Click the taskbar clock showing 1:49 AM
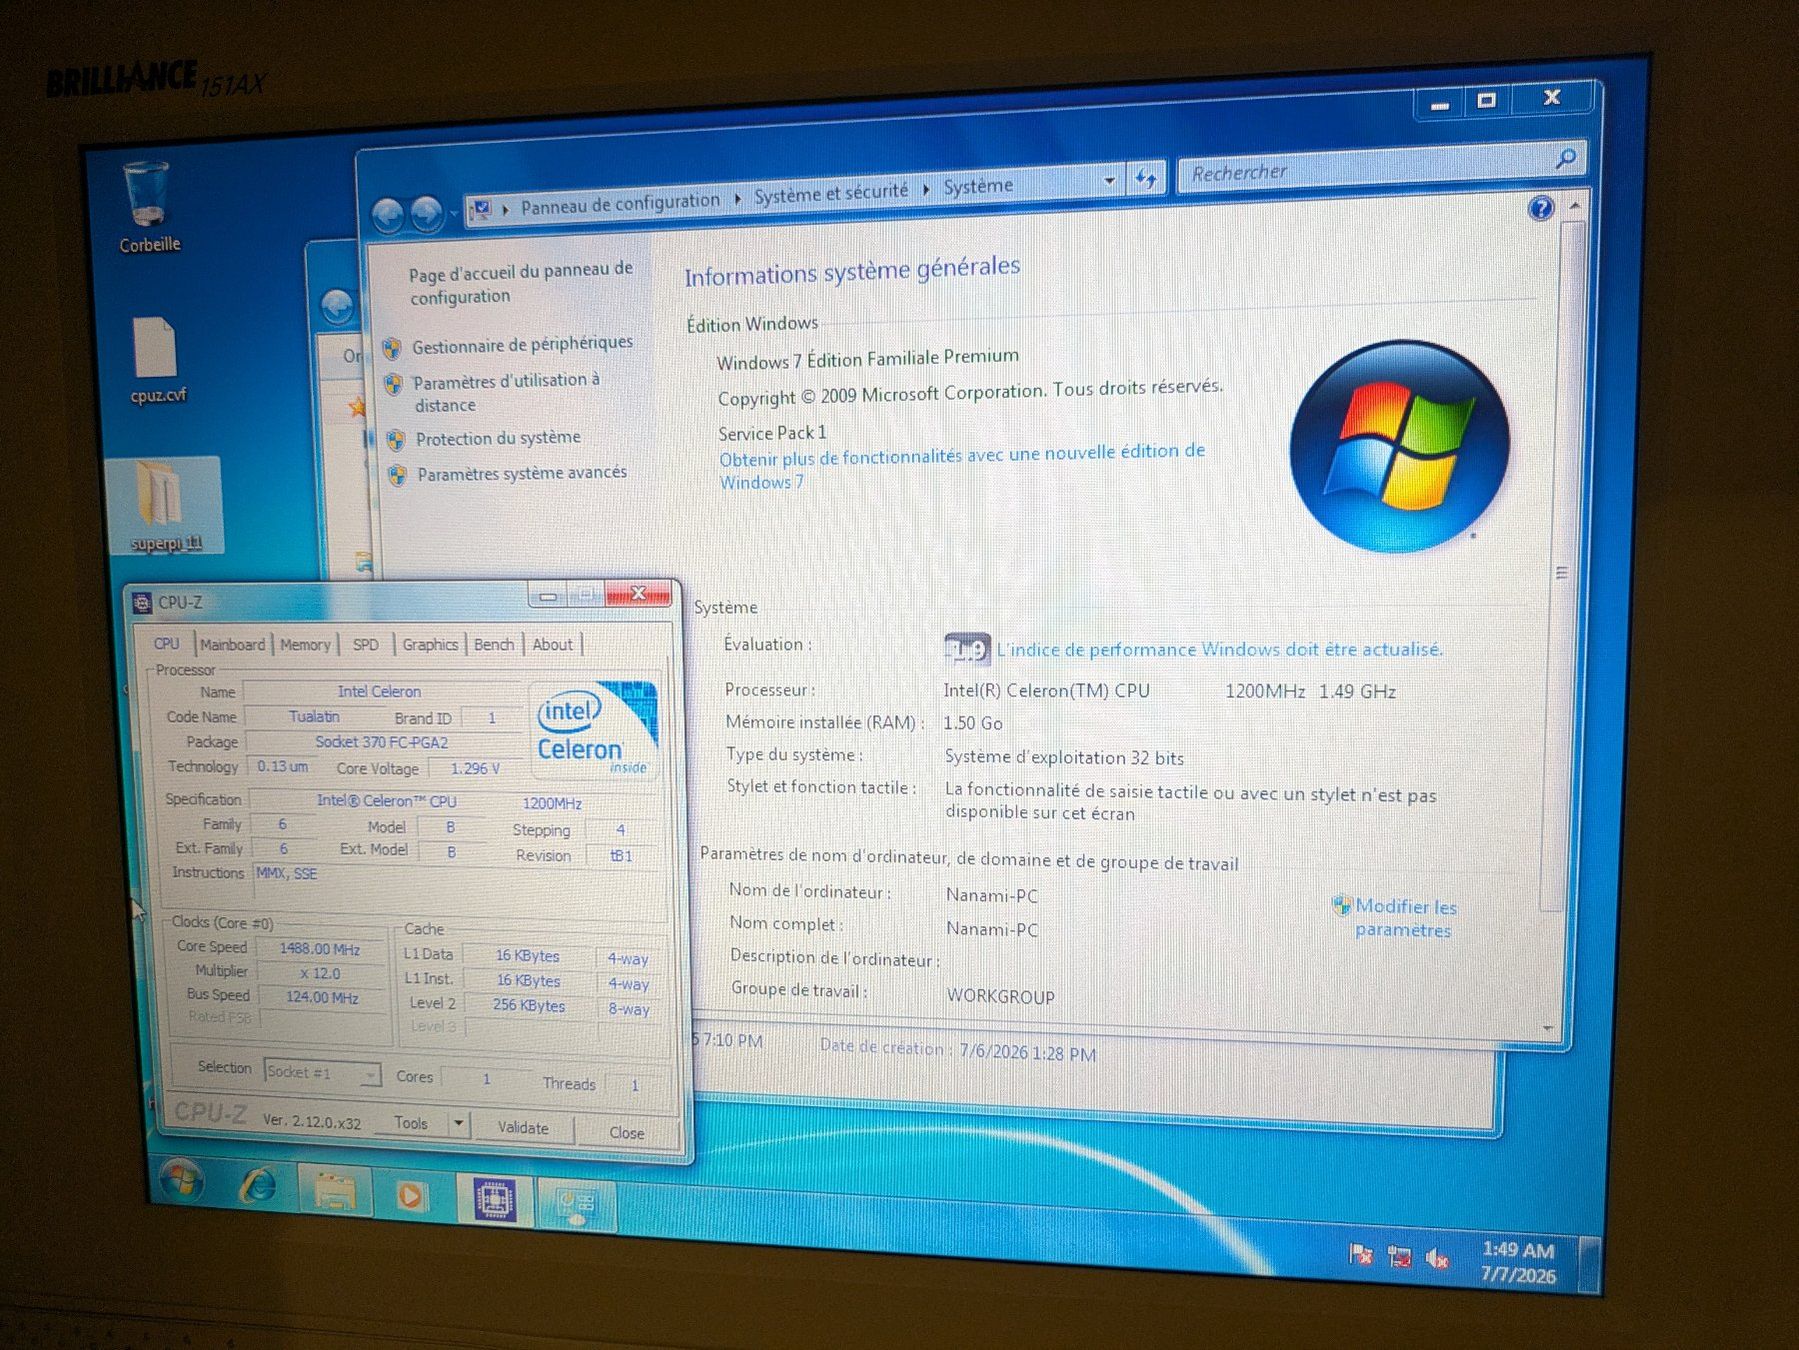The image size is (1799, 1350). coord(1518,1262)
